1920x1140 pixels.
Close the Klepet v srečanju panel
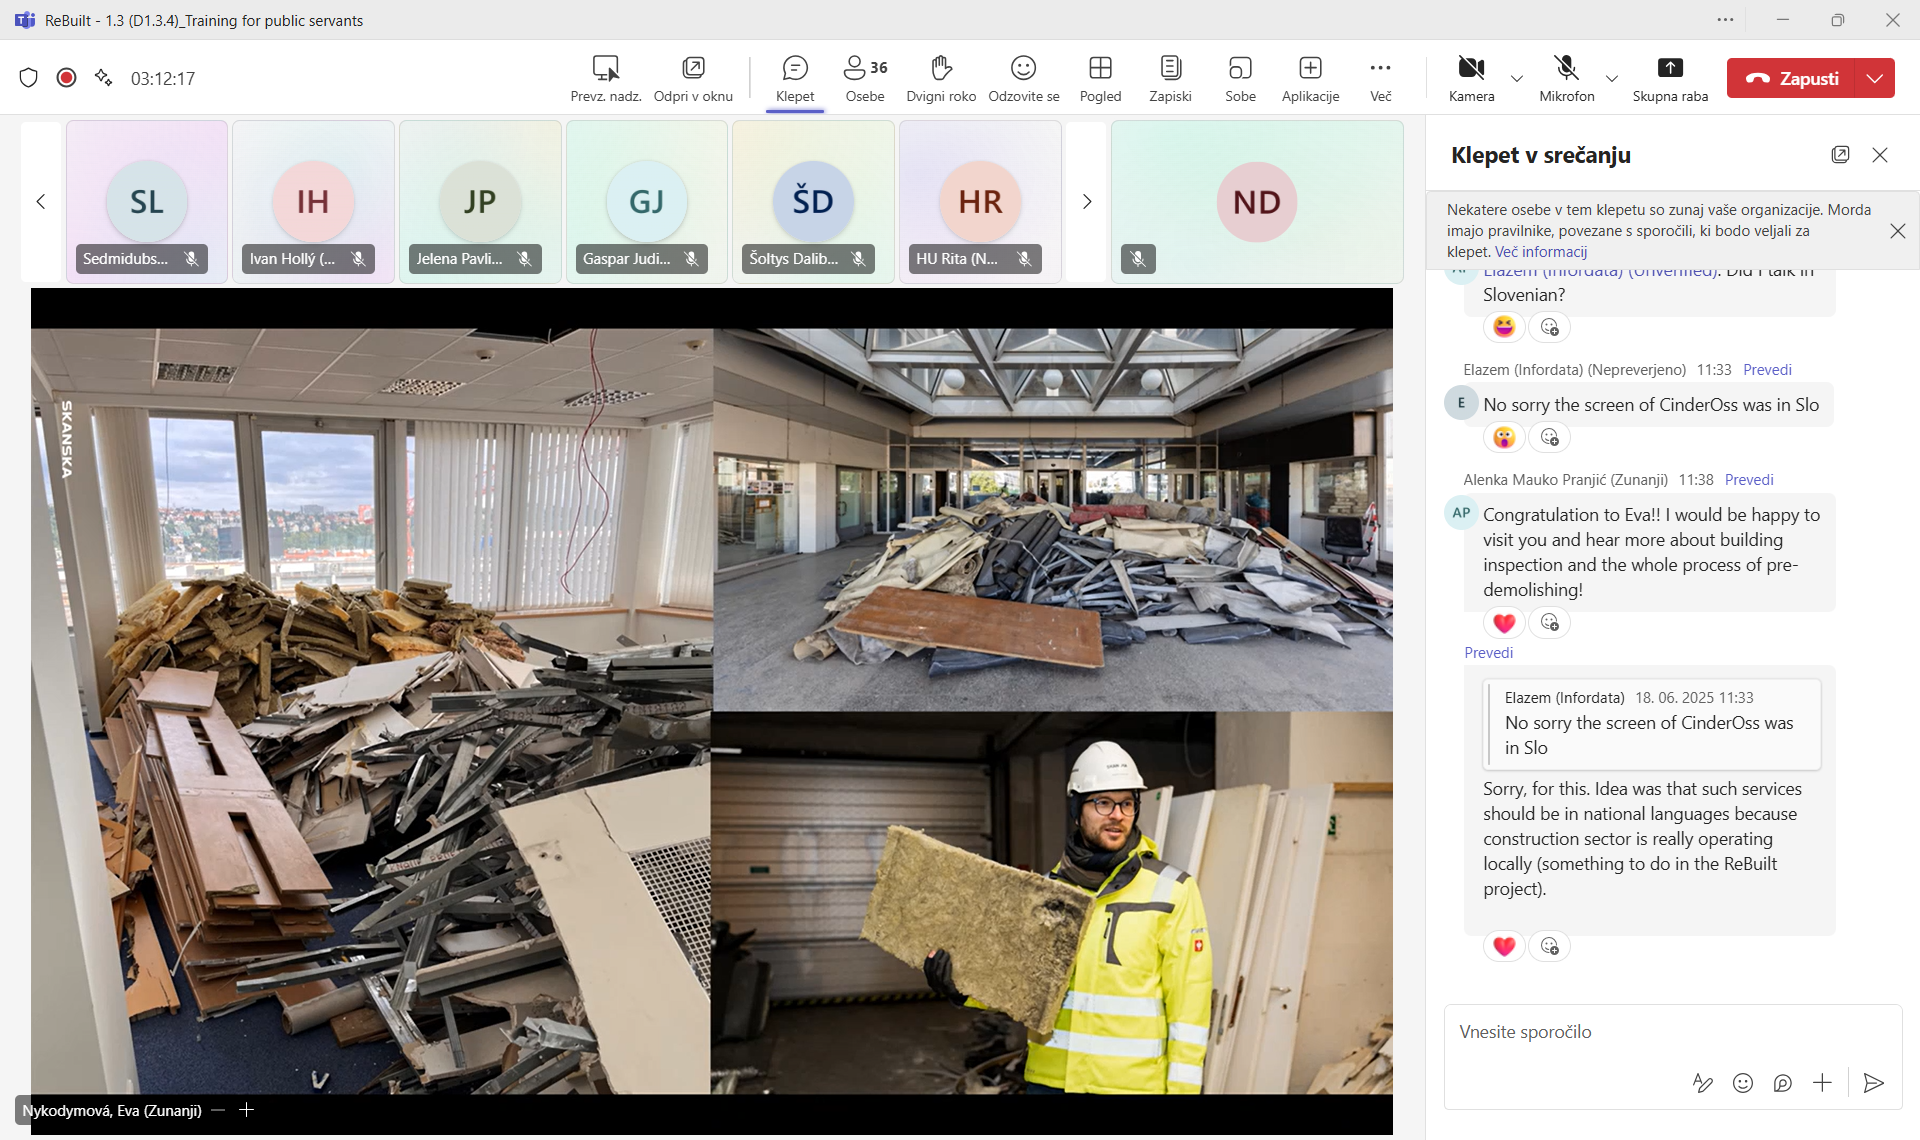click(1880, 155)
